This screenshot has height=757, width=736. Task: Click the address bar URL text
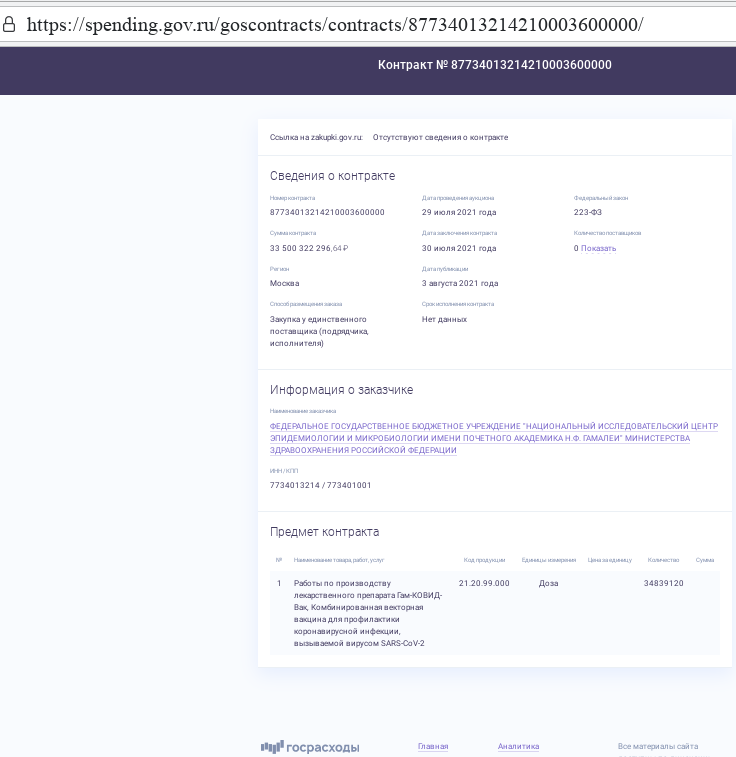tap(335, 25)
